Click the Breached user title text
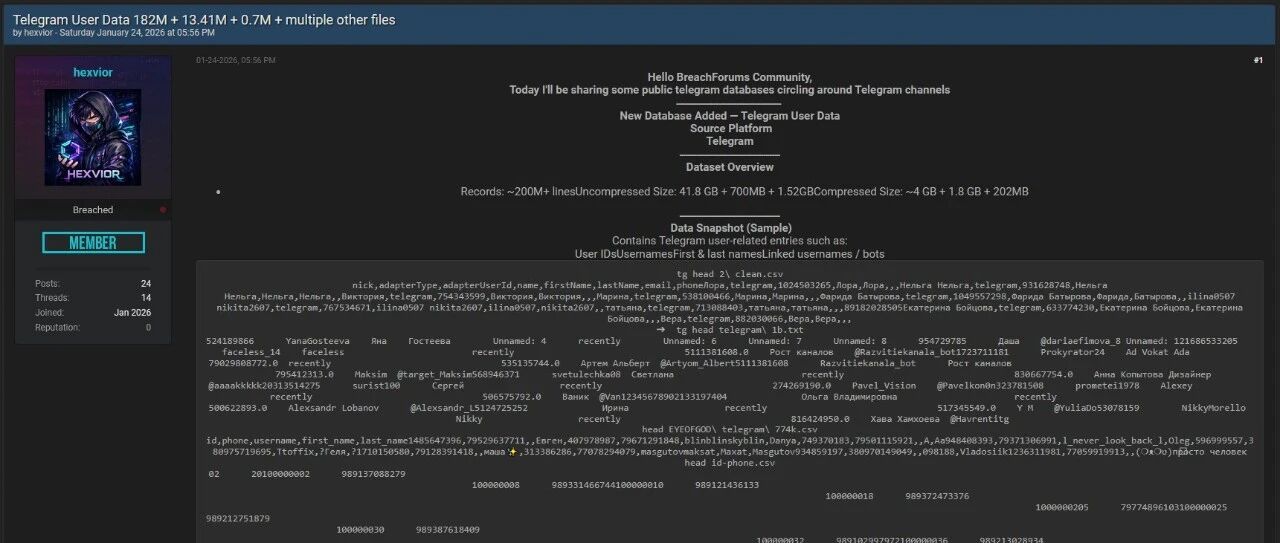 [x=93, y=210]
